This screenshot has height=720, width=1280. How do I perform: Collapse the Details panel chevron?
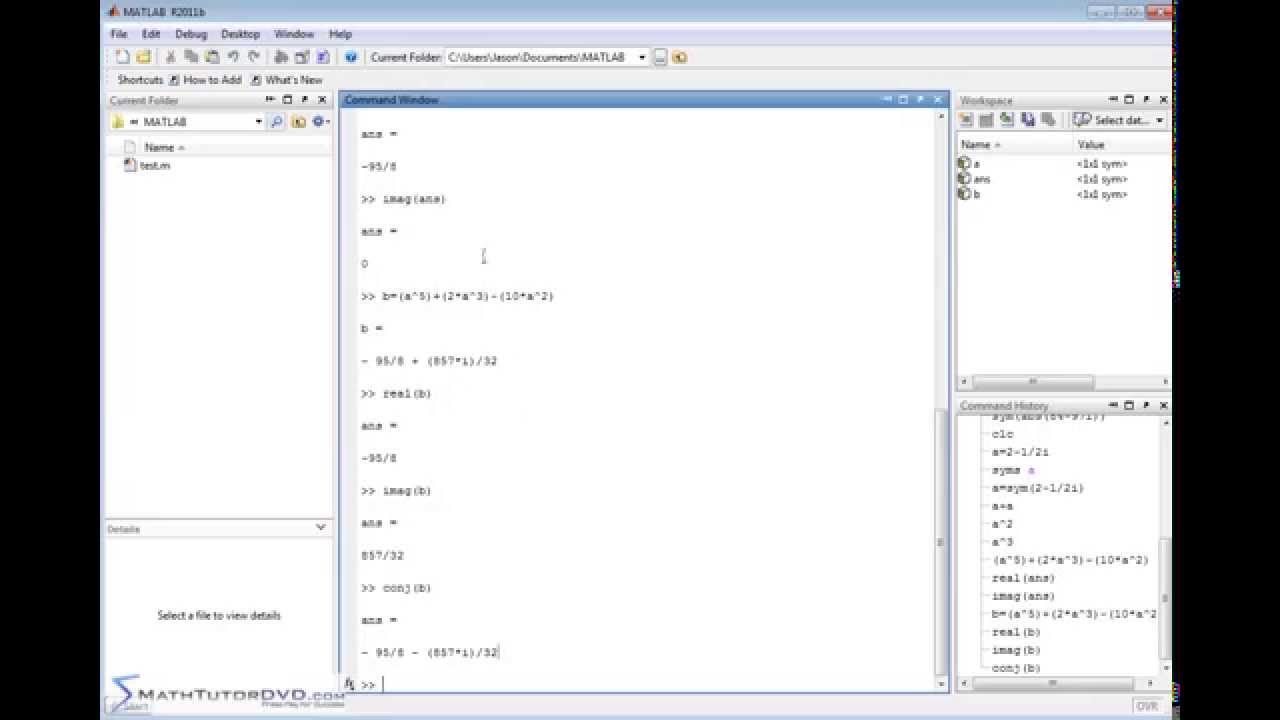point(320,528)
